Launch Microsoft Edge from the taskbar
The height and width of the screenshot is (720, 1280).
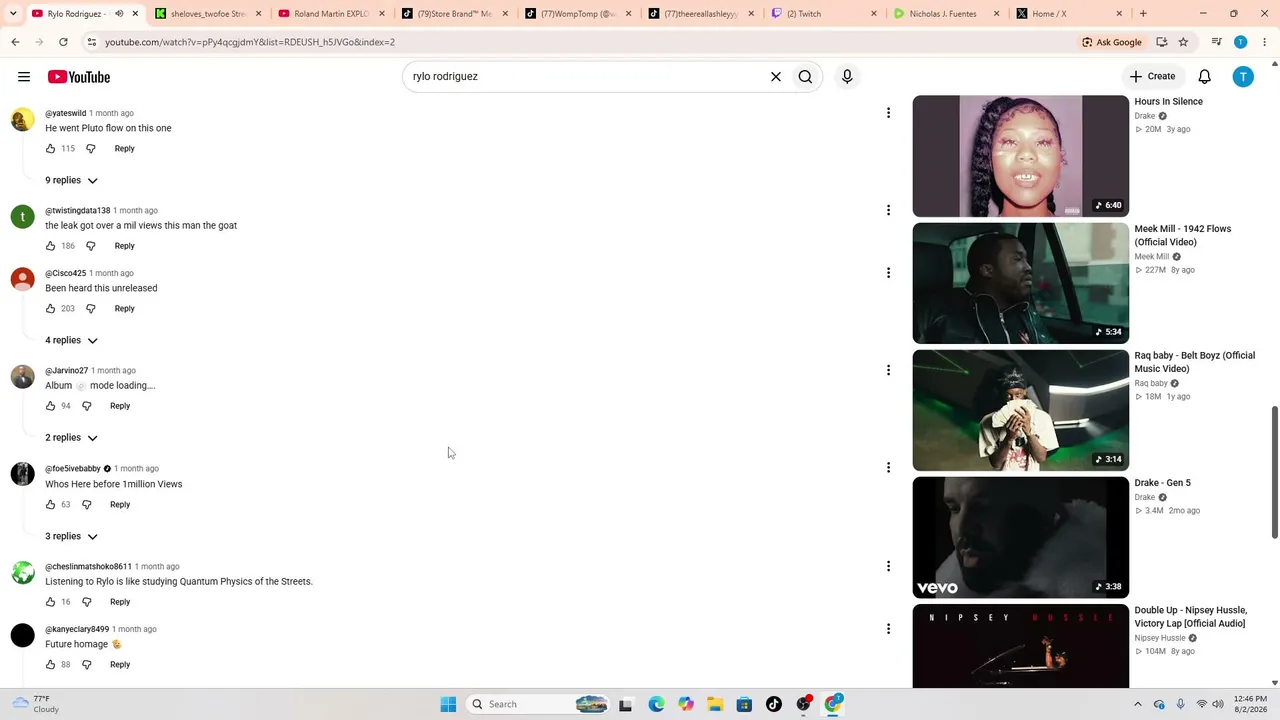click(656, 704)
